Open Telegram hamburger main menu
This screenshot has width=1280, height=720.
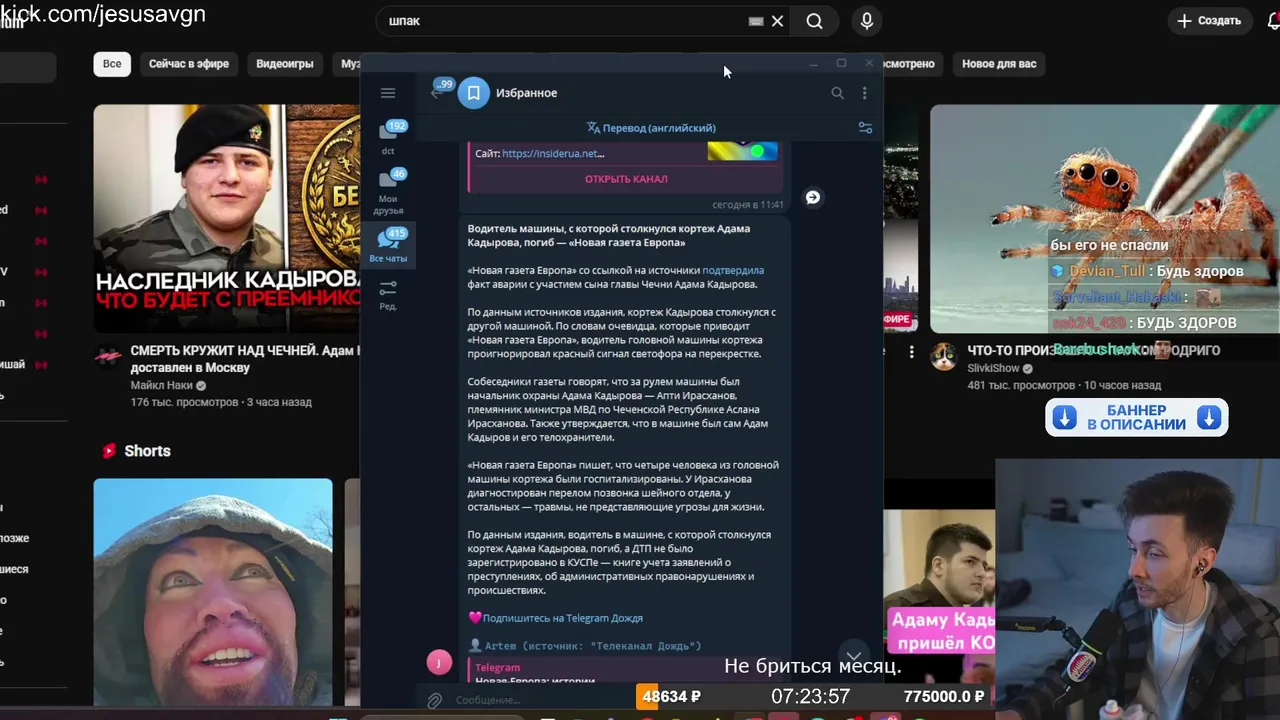388,93
